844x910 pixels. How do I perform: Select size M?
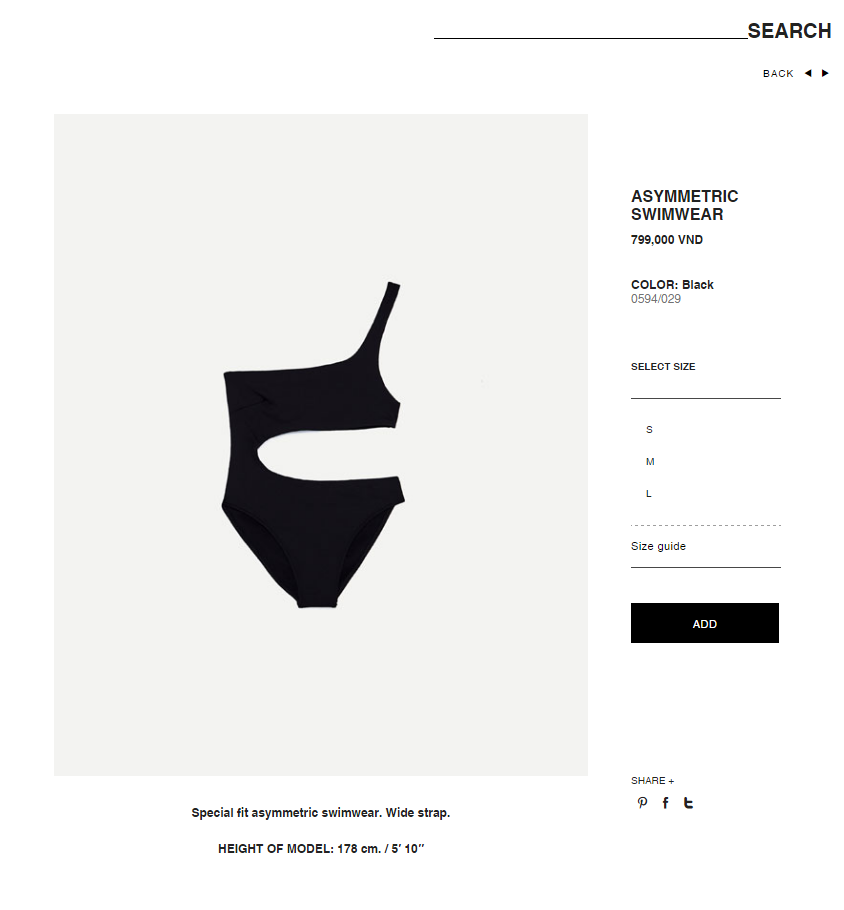pyautogui.click(x=650, y=461)
